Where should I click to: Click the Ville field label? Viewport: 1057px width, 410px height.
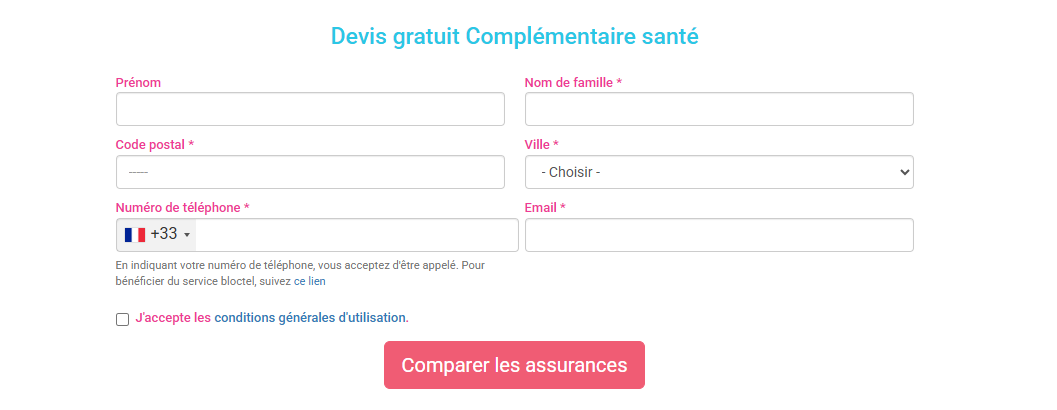[x=541, y=145]
